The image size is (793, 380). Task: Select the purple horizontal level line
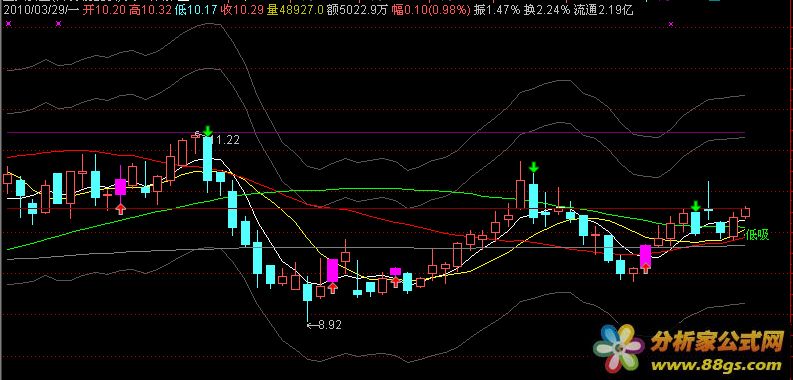pyautogui.click(x=376, y=133)
